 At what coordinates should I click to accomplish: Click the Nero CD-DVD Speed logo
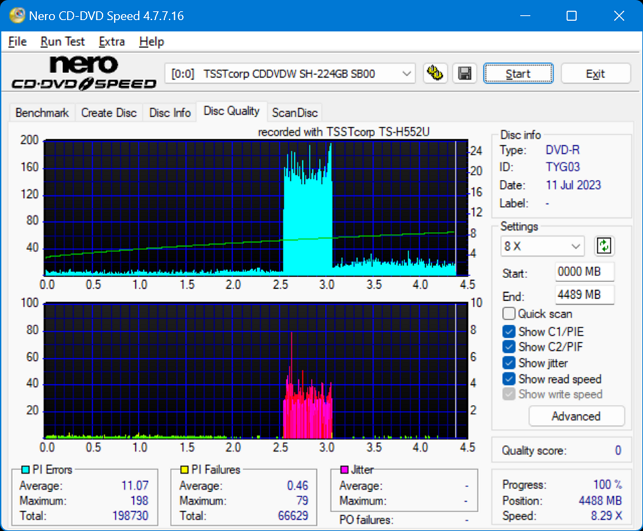click(x=84, y=73)
